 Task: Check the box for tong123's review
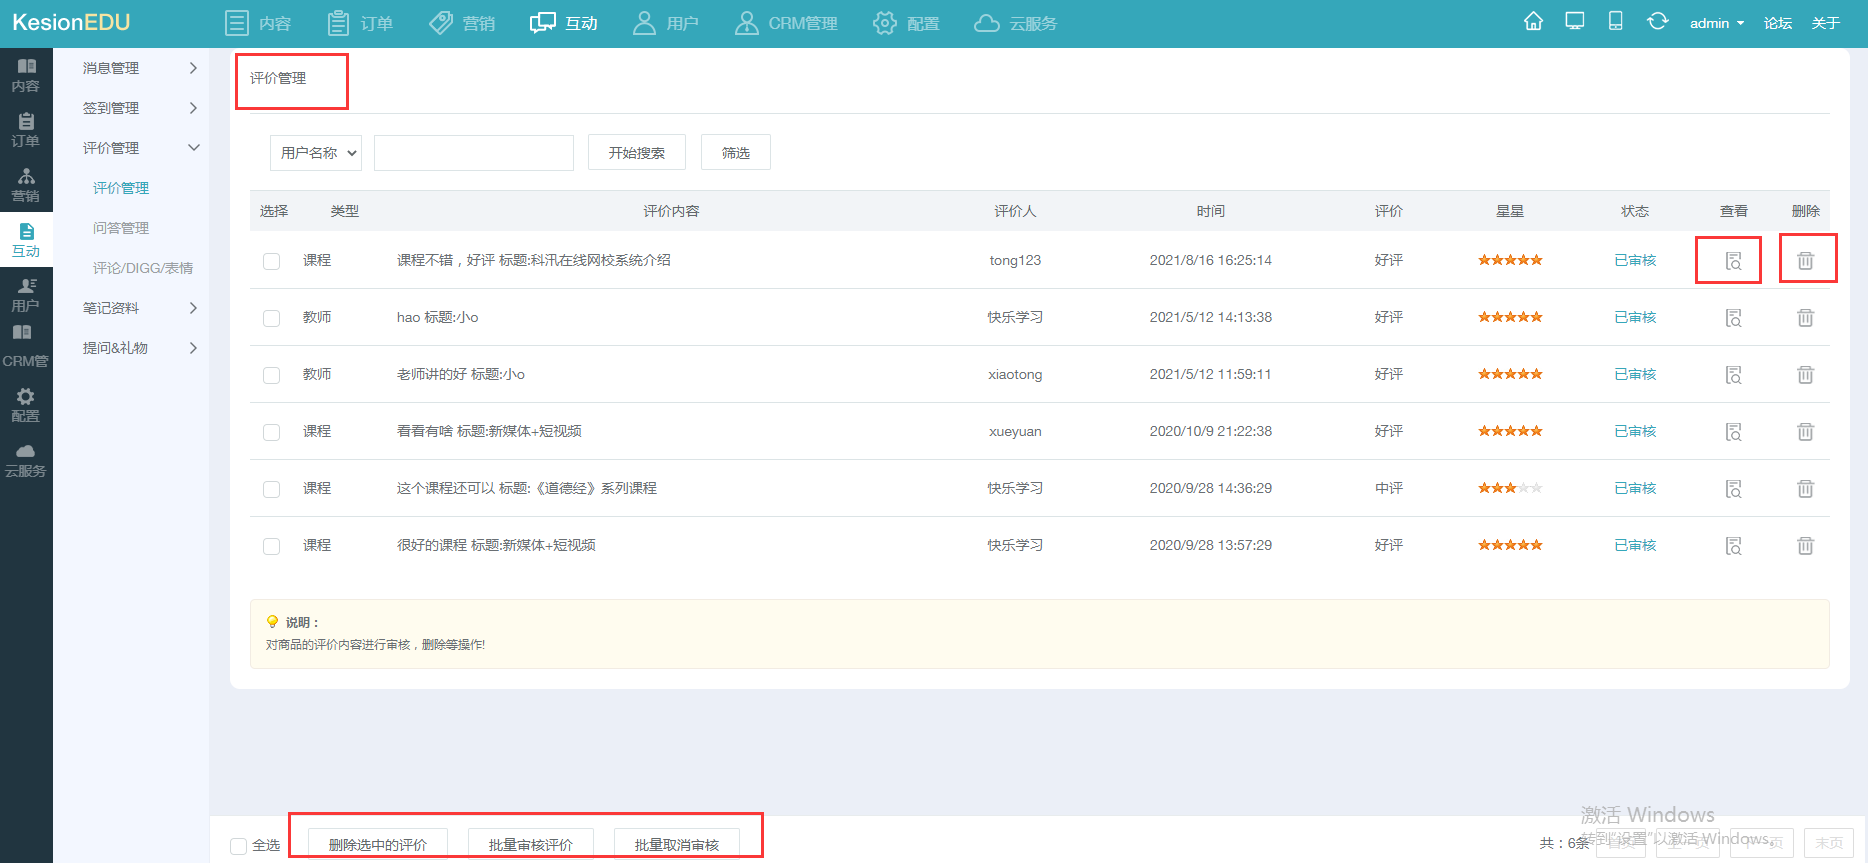coord(271,261)
